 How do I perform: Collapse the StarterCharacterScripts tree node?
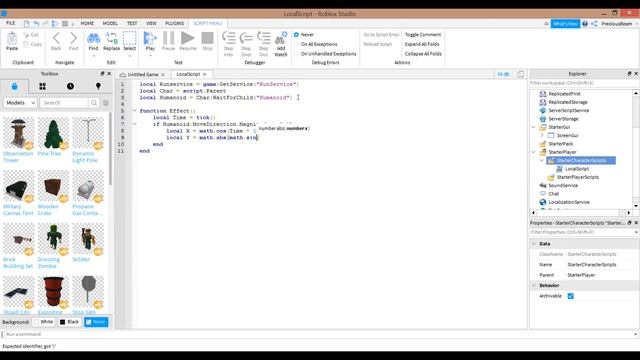pyautogui.click(x=542, y=160)
